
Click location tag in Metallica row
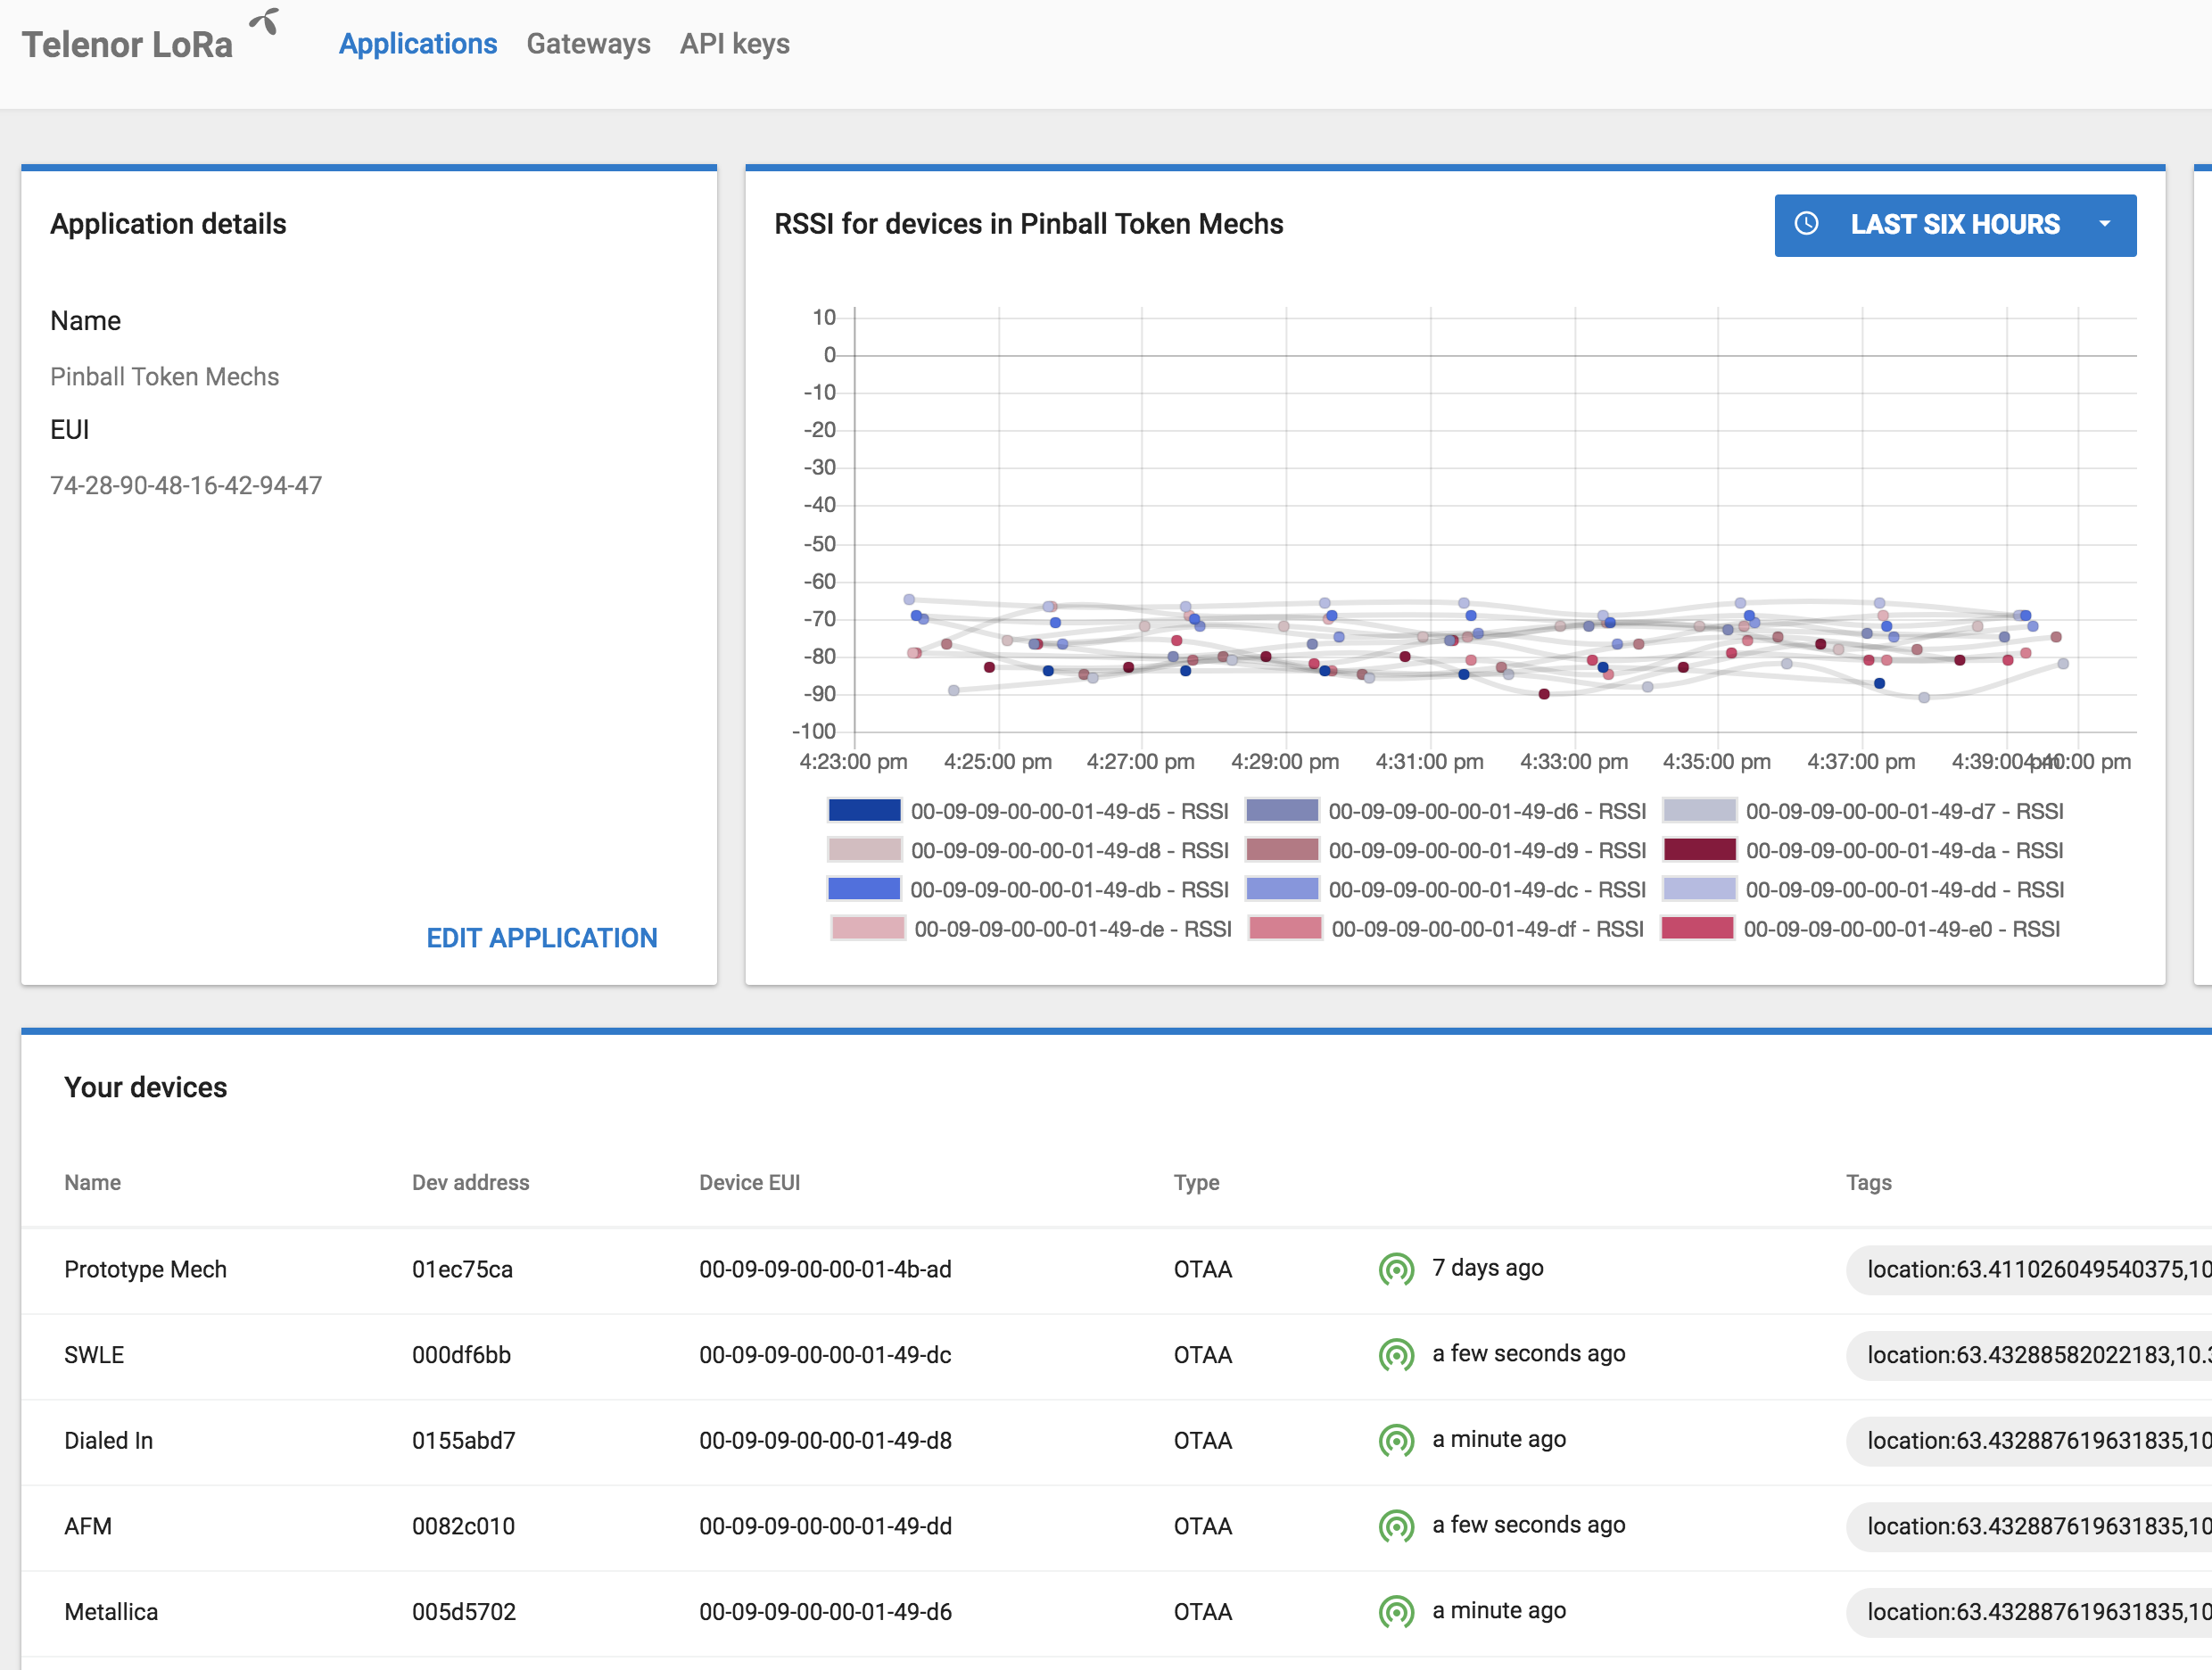[x=2030, y=1613]
